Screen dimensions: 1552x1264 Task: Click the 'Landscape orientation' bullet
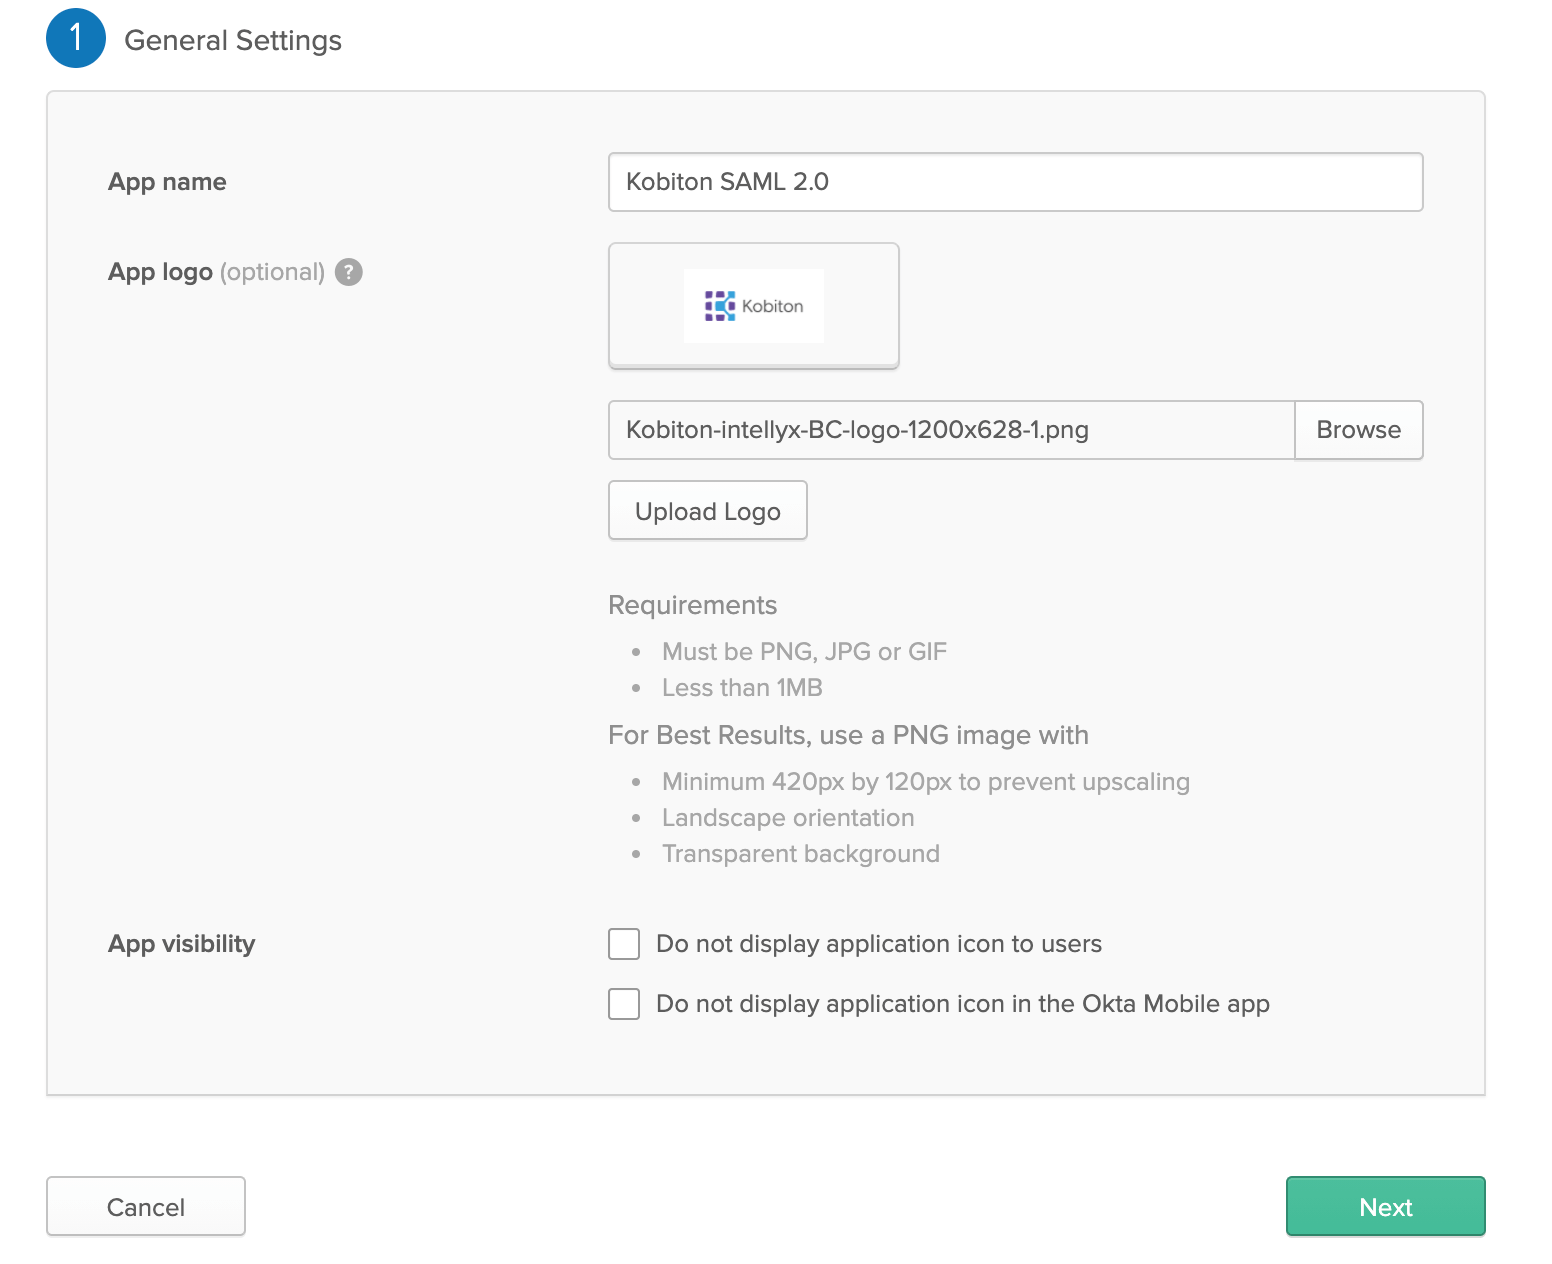pyautogui.click(x=788, y=818)
